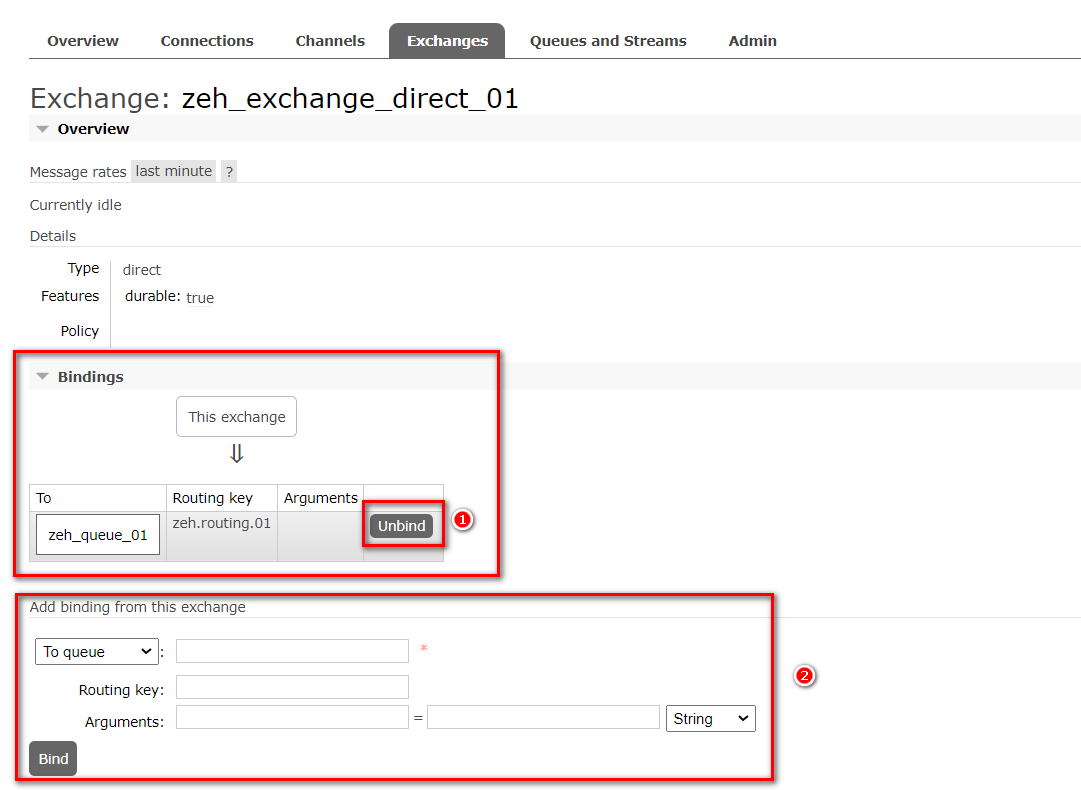Click into the Routing key input
Viewport: 1081px width, 790px height.
coord(292,688)
